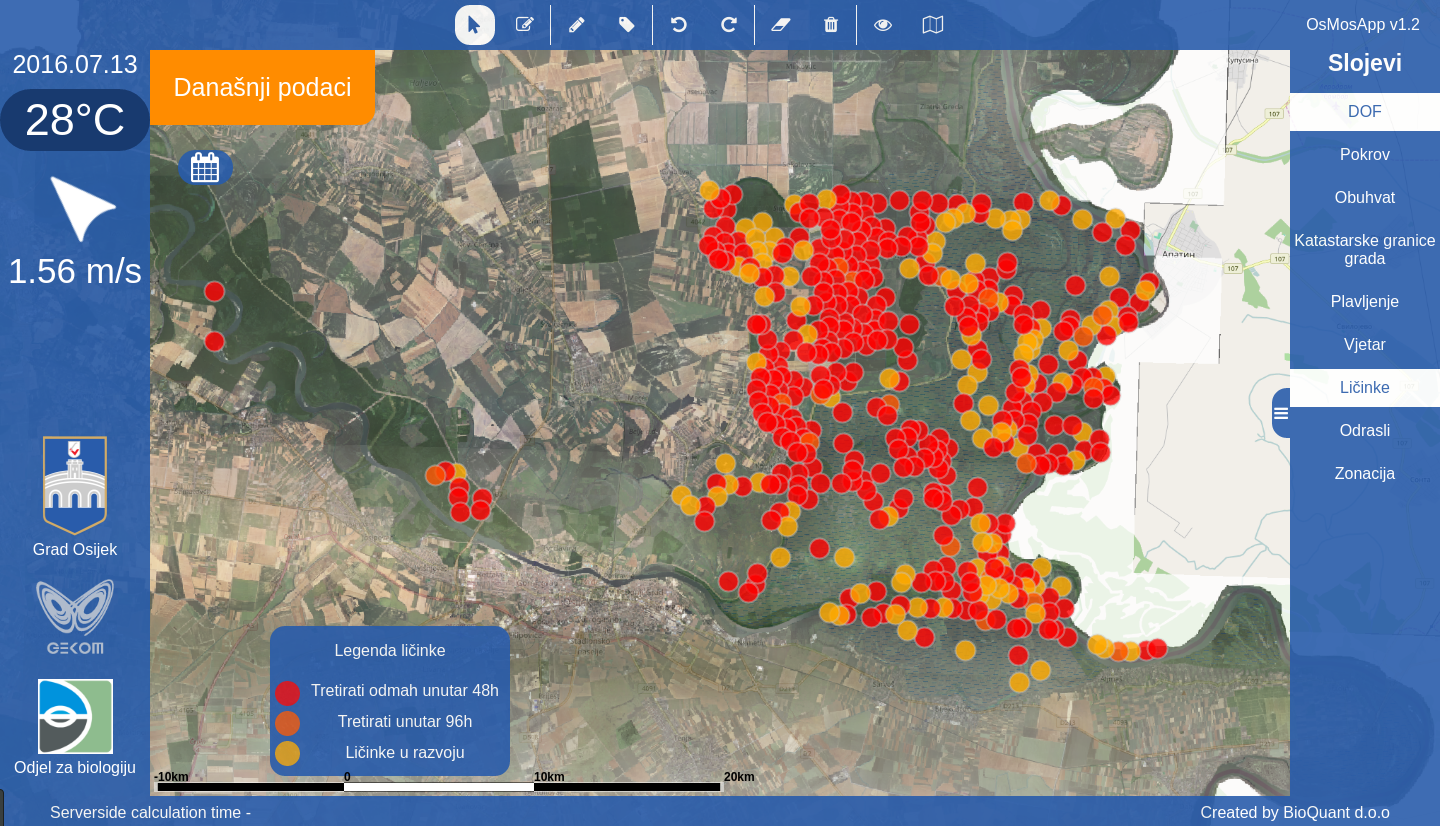The image size is (1440, 826).
Task: Collapse the Slojevi side panel handle
Action: 1280,413
